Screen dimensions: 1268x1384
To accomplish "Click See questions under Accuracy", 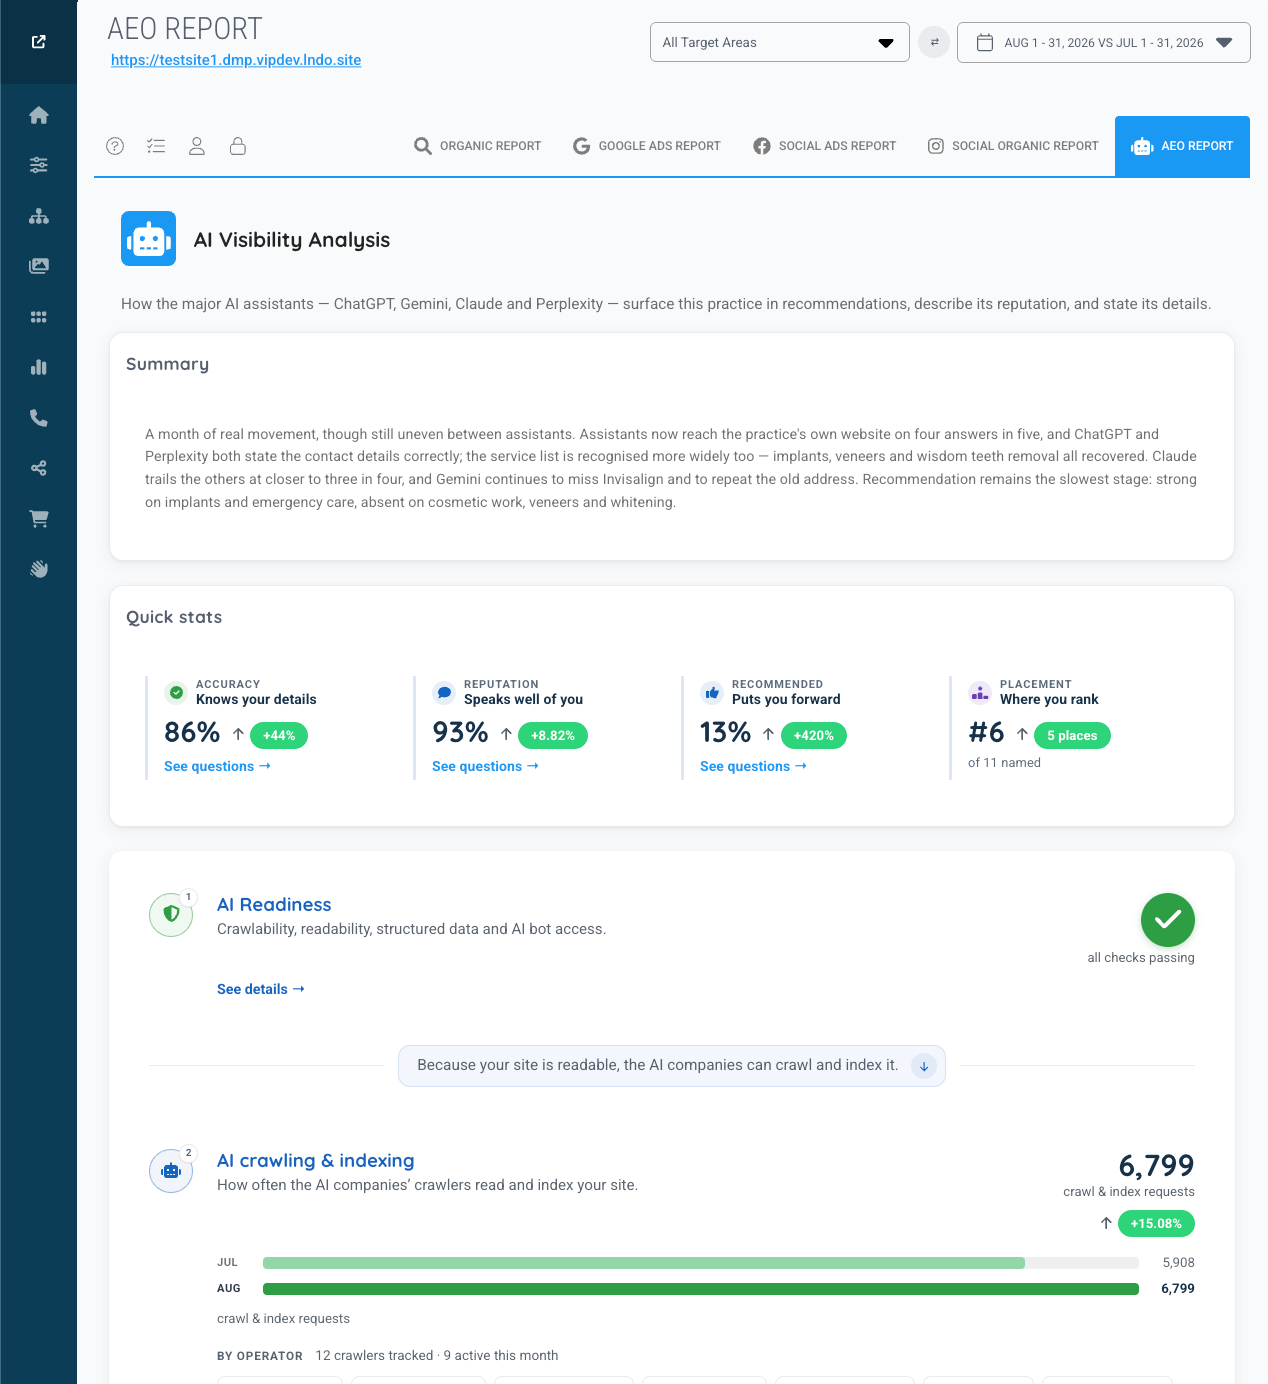I will (x=217, y=766).
